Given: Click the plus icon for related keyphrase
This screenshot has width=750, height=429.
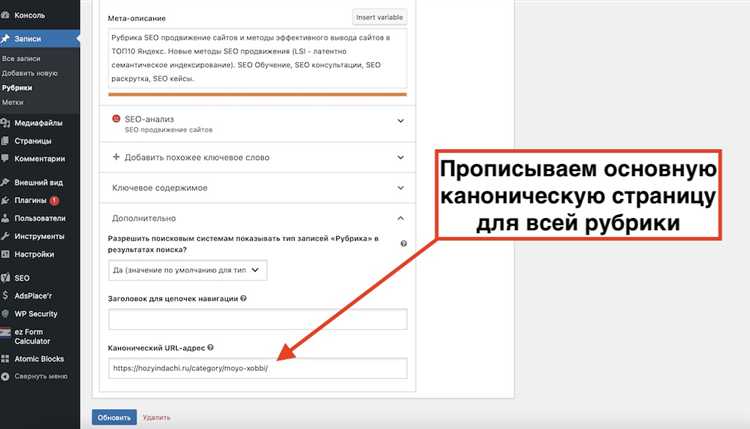Looking at the screenshot, I should 116,157.
